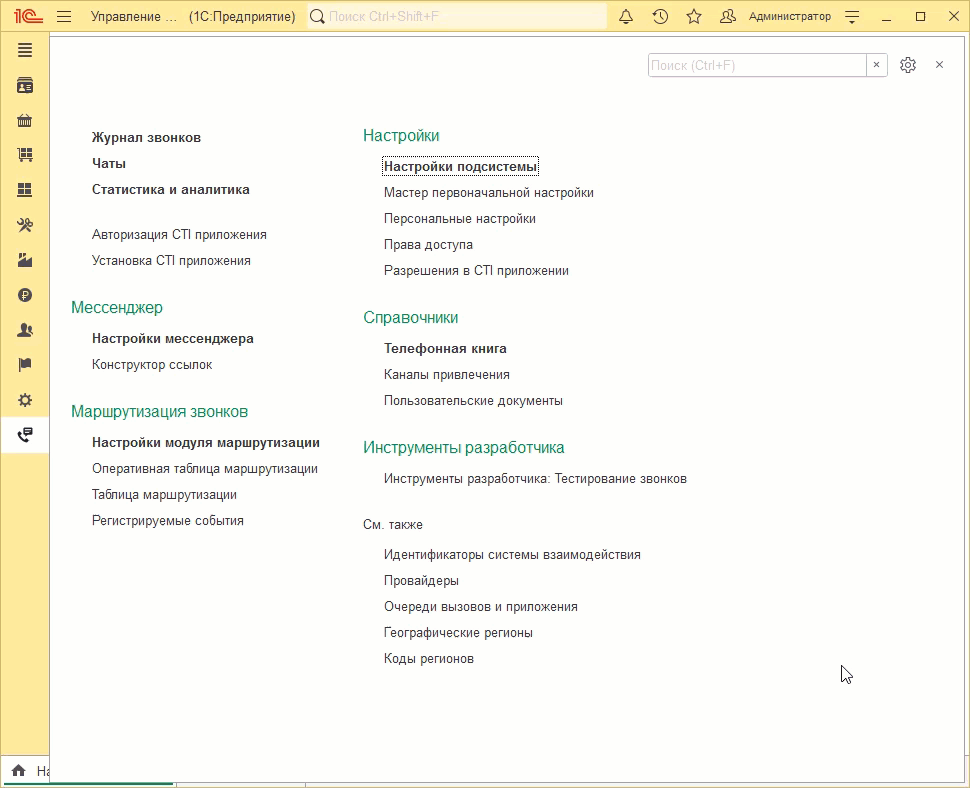
Task: Open the flag section in sidebar
Action: coord(25,365)
